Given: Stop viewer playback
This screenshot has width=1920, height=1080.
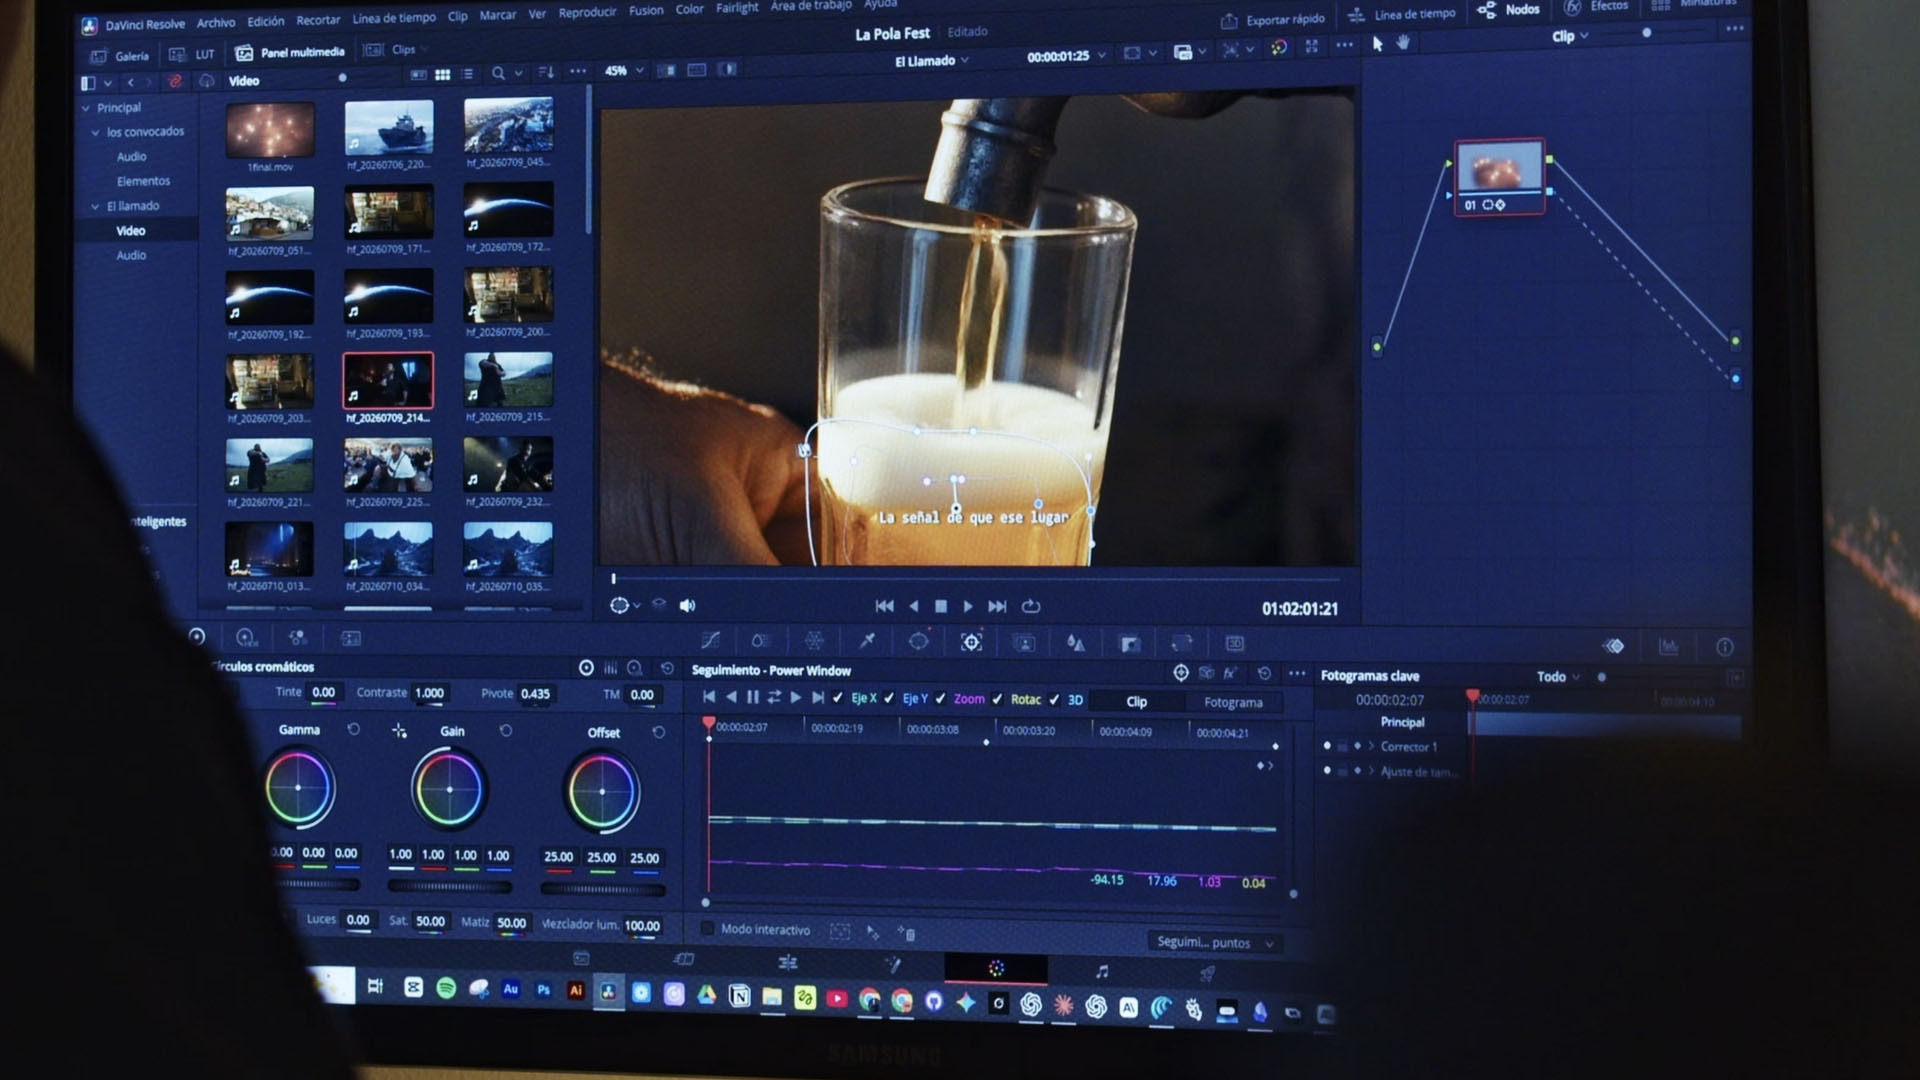Looking at the screenshot, I should point(941,606).
